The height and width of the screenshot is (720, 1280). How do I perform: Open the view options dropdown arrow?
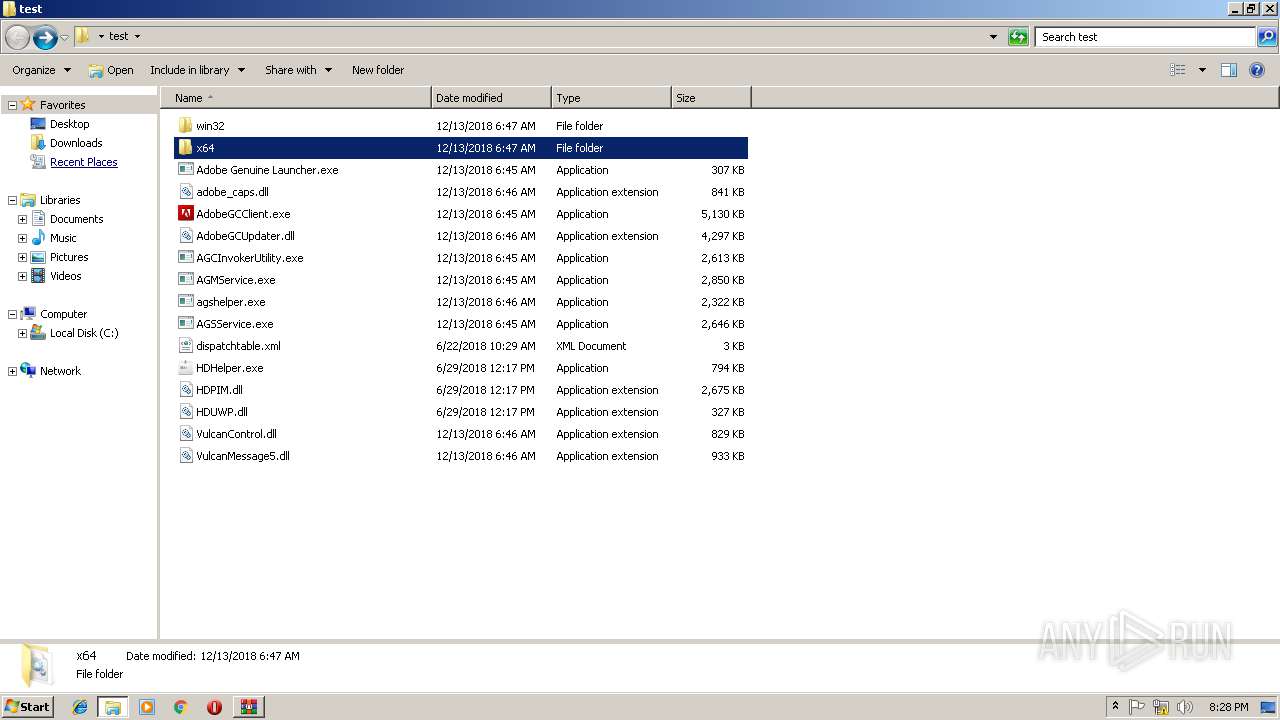pyautogui.click(x=1202, y=70)
